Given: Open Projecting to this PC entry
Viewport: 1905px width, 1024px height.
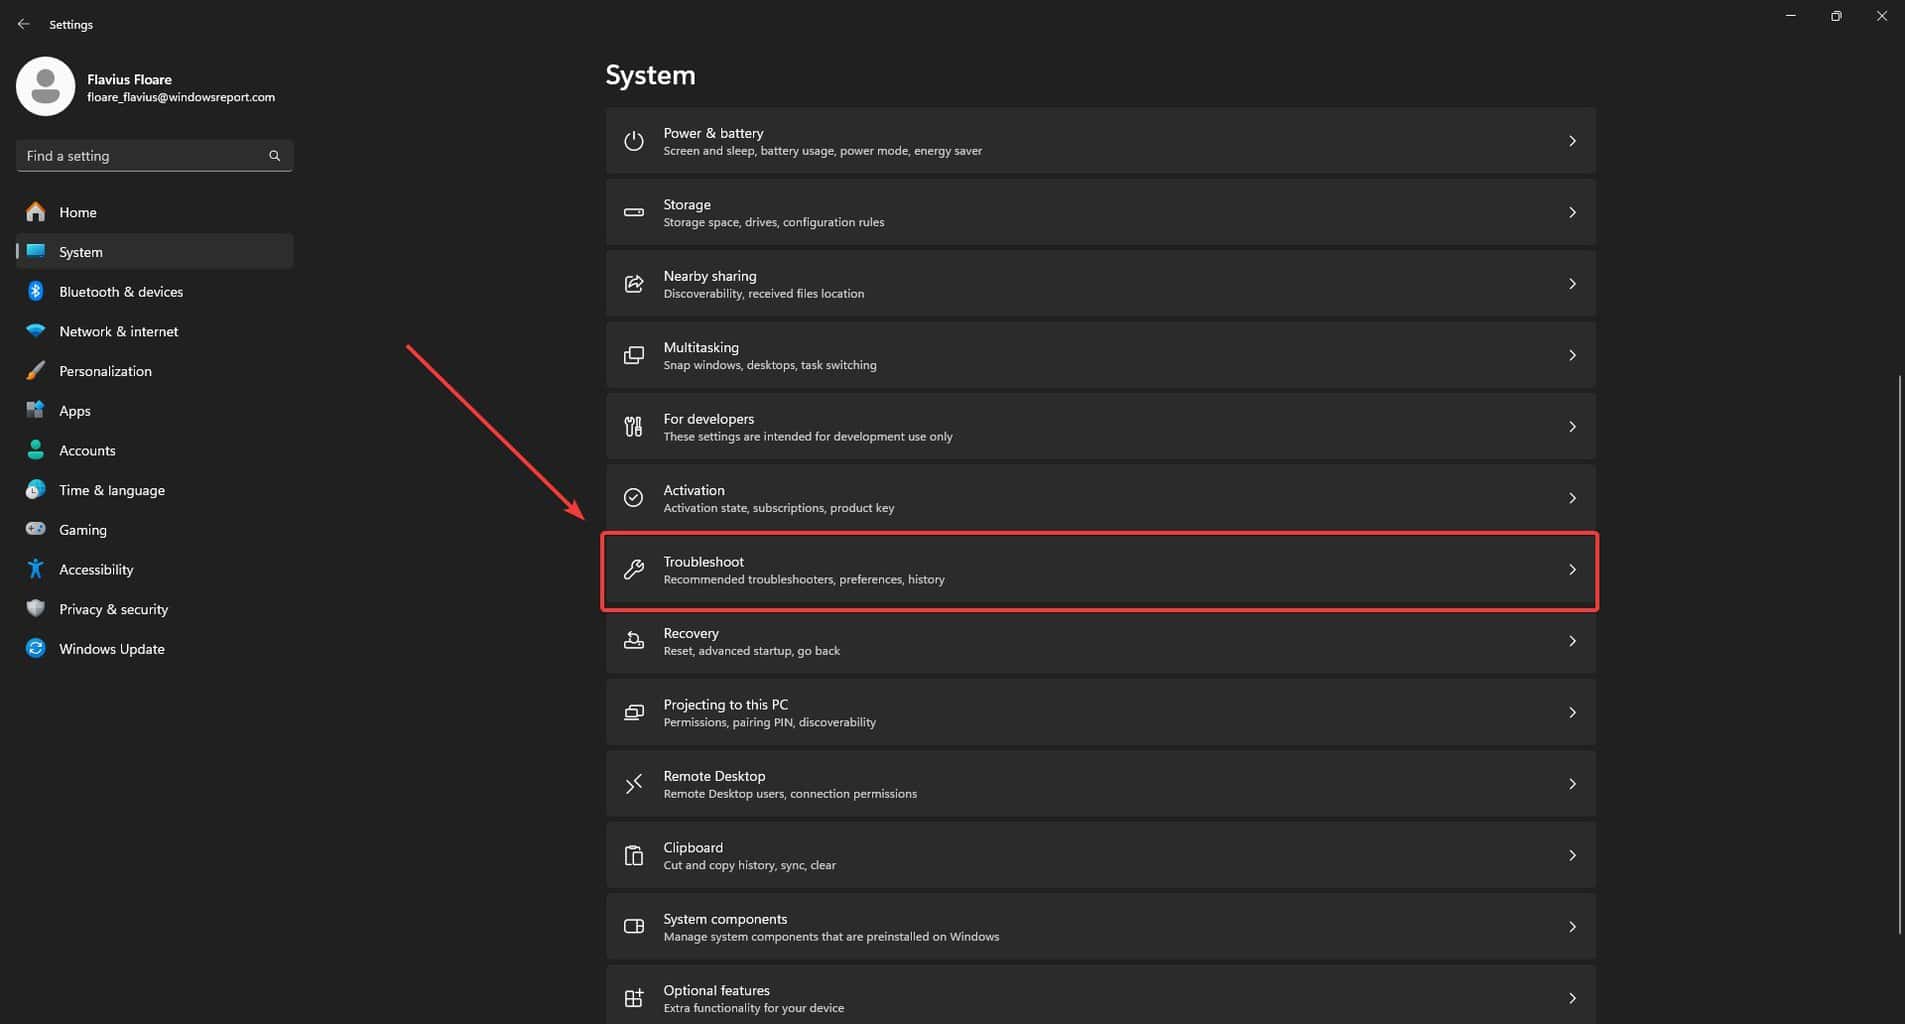Looking at the screenshot, I should tap(1100, 713).
